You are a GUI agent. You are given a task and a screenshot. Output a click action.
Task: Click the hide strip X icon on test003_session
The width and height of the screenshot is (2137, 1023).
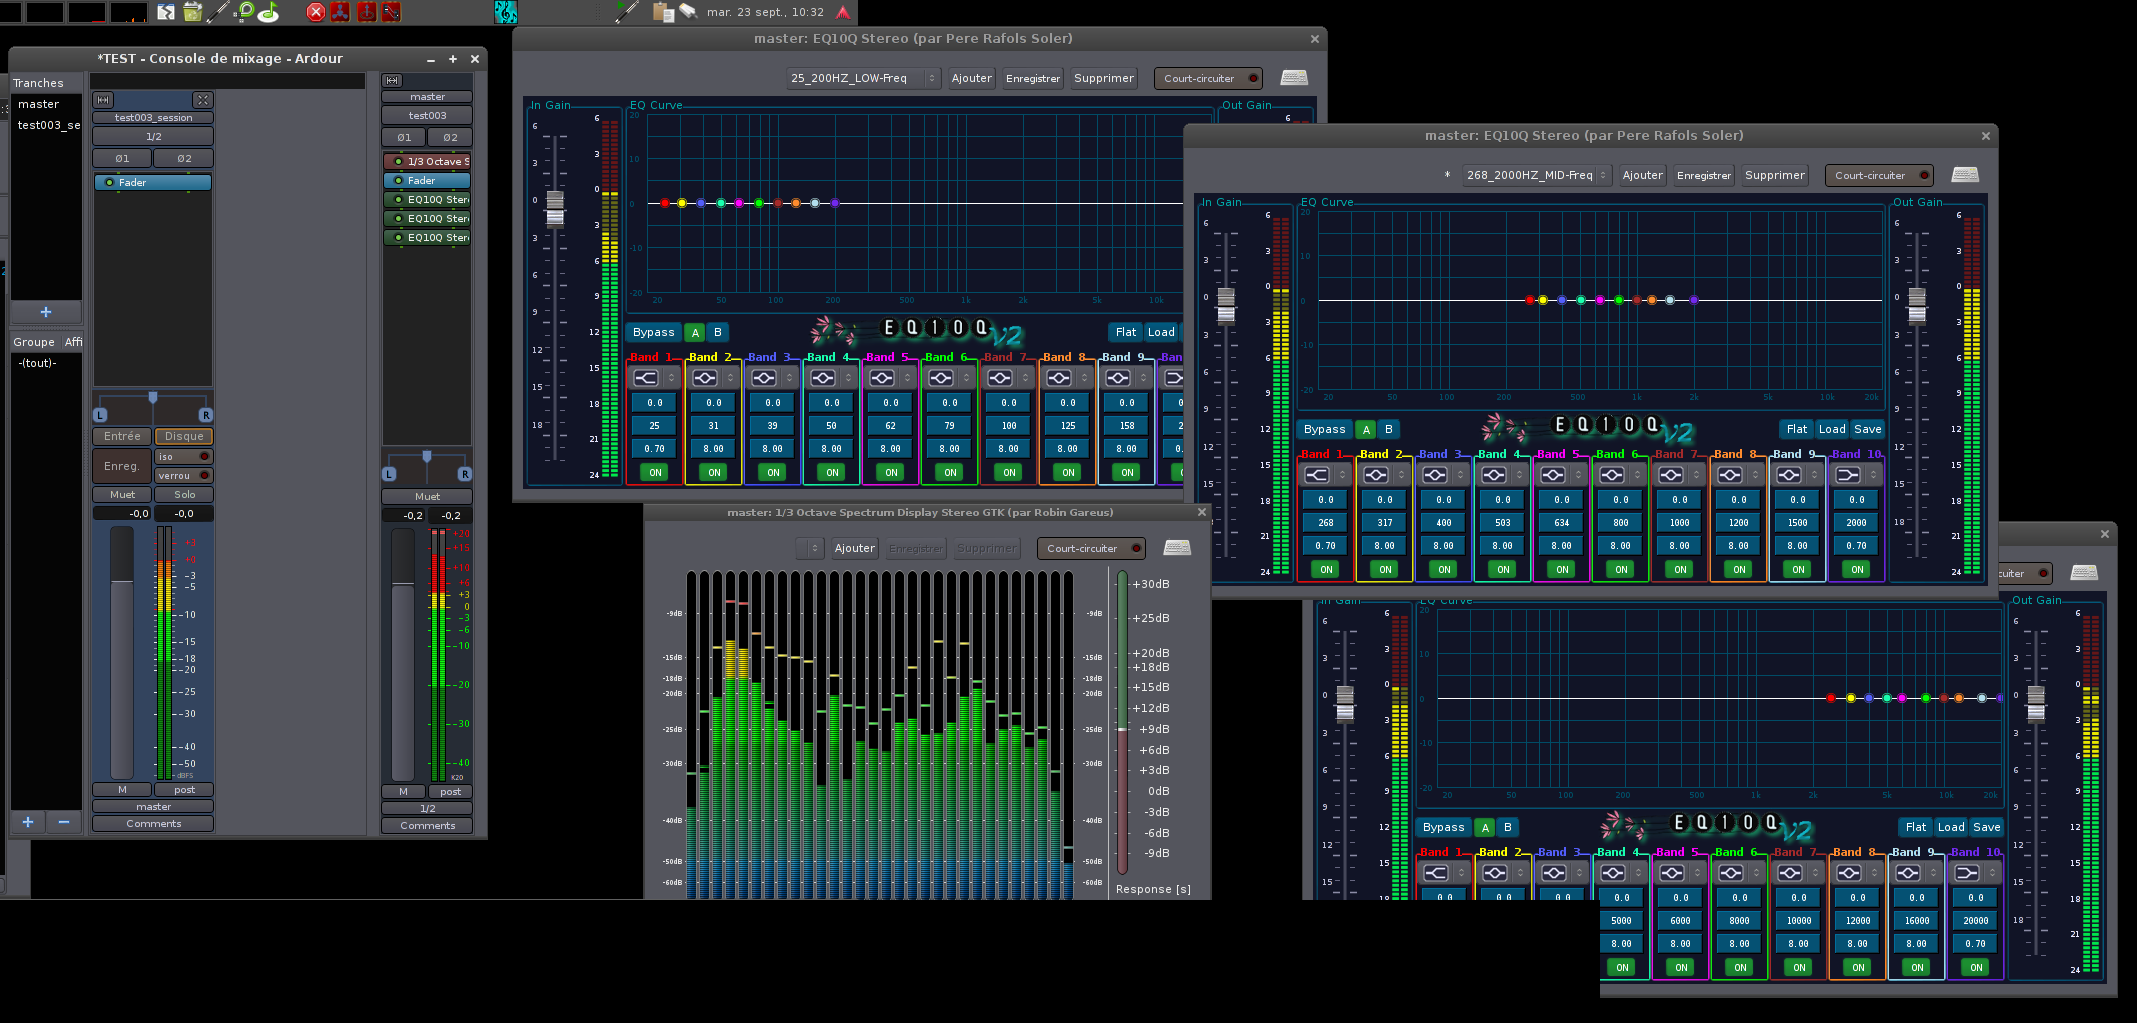click(203, 100)
